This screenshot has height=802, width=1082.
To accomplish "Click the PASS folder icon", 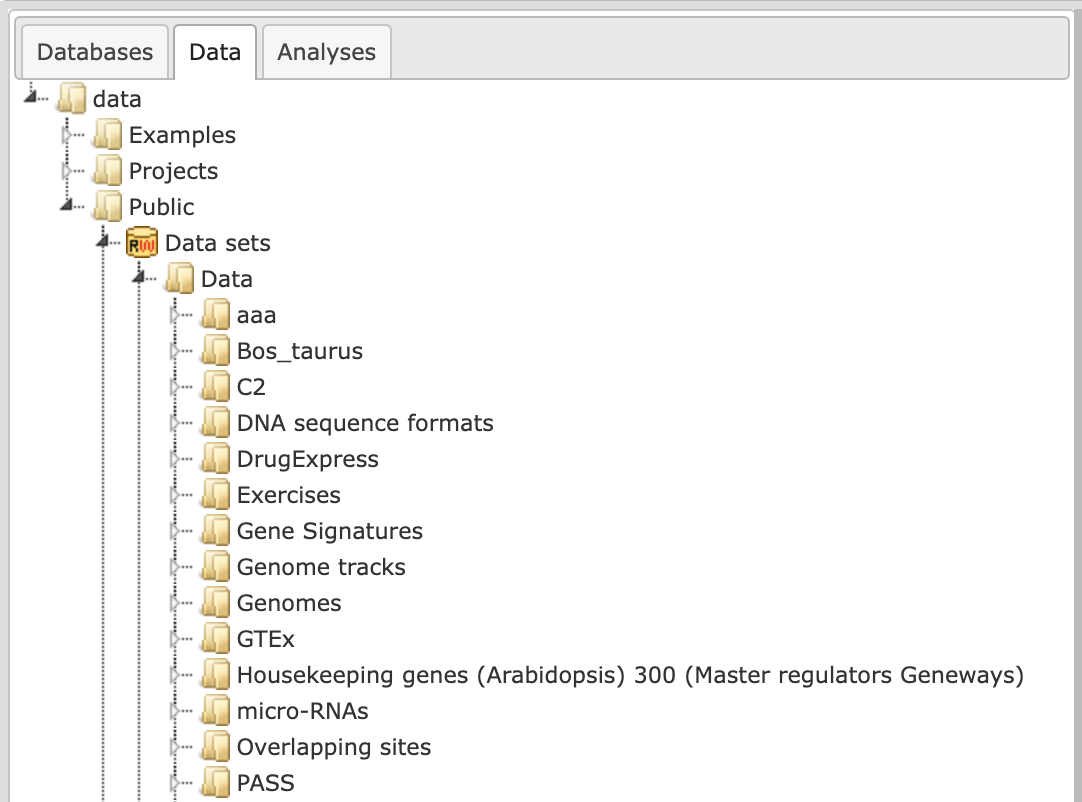I will [215, 783].
